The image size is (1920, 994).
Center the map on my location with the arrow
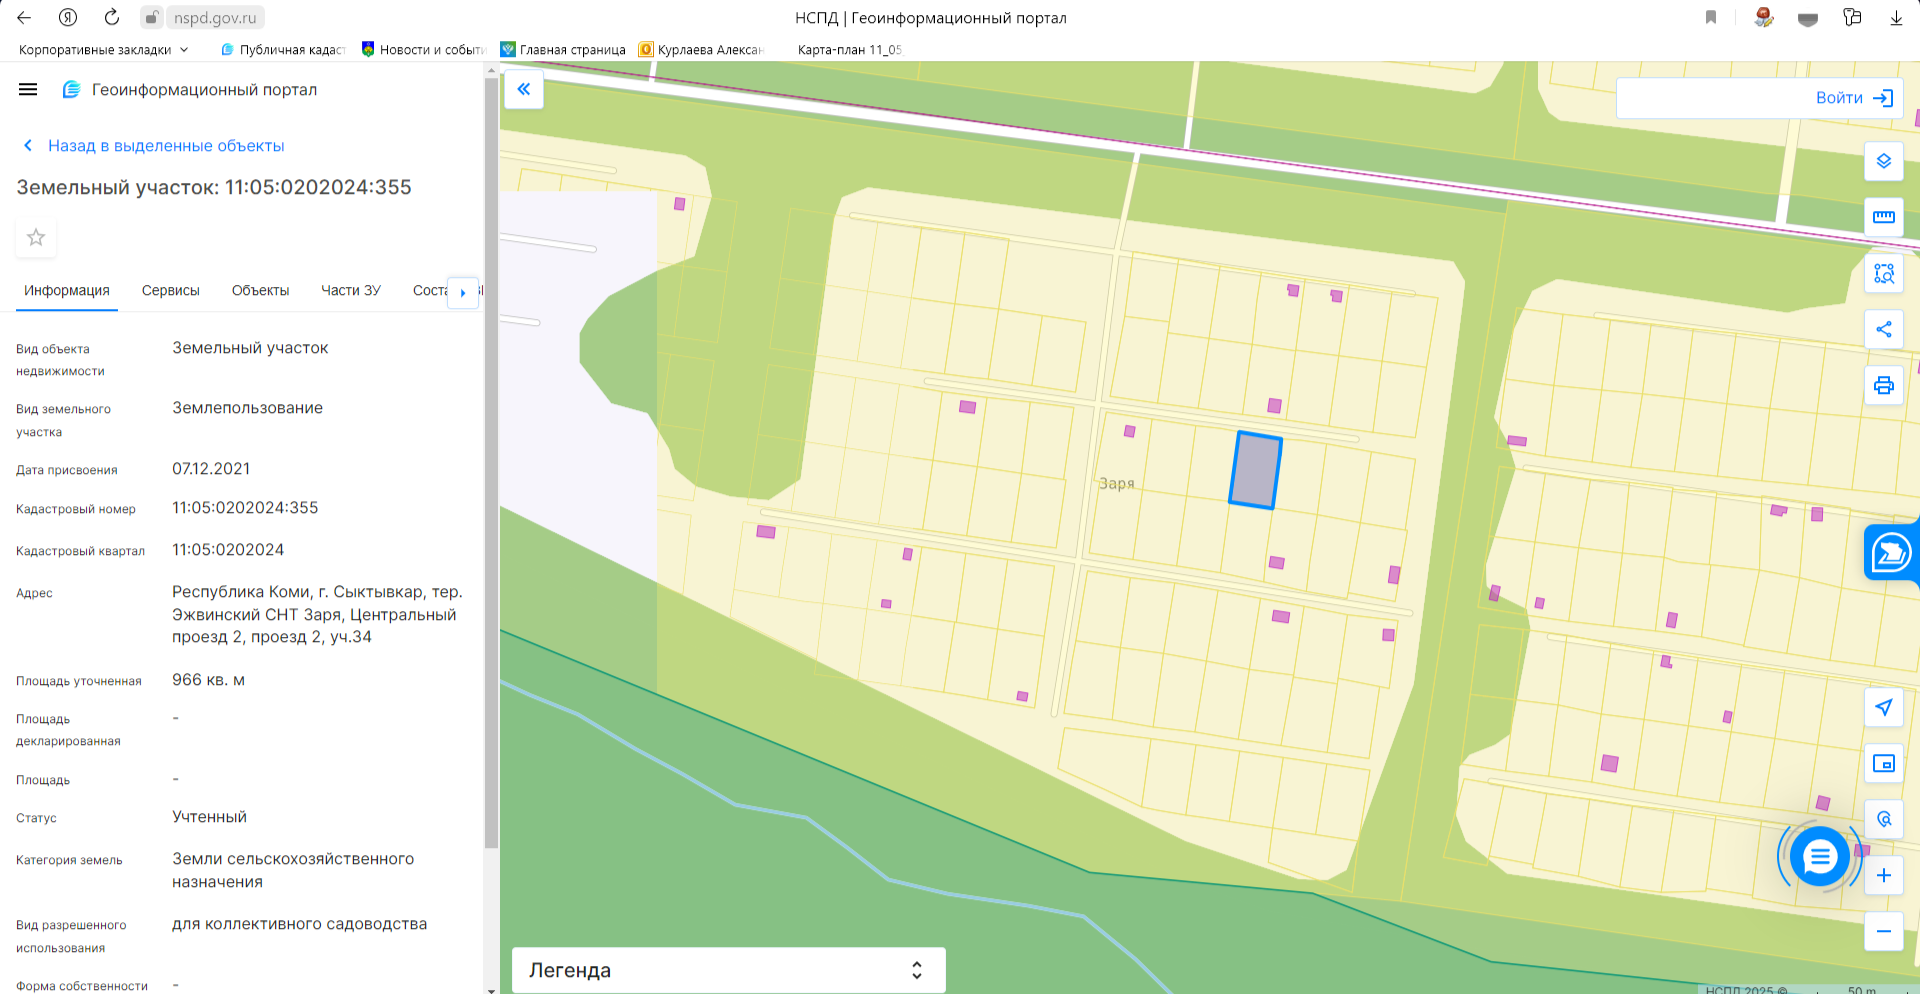coord(1883,707)
